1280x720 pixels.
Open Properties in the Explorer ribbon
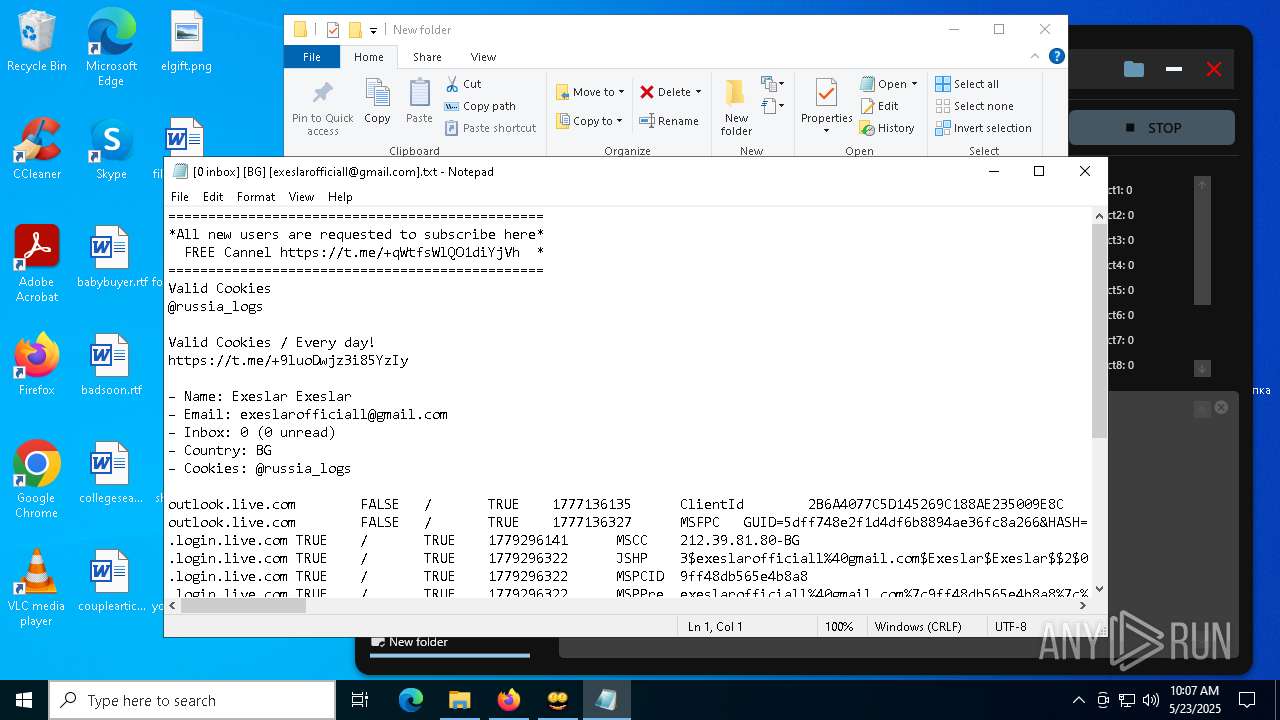826,108
